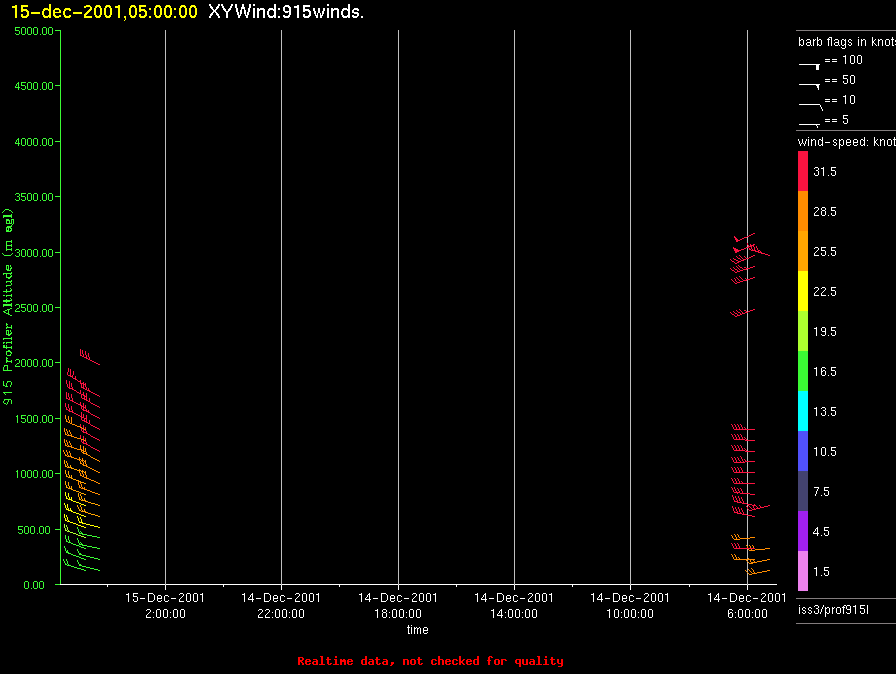Screen dimensions: 896x674
Task: Click the 14-Dec-2001 6:00:00 time label
Action: click(747, 605)
